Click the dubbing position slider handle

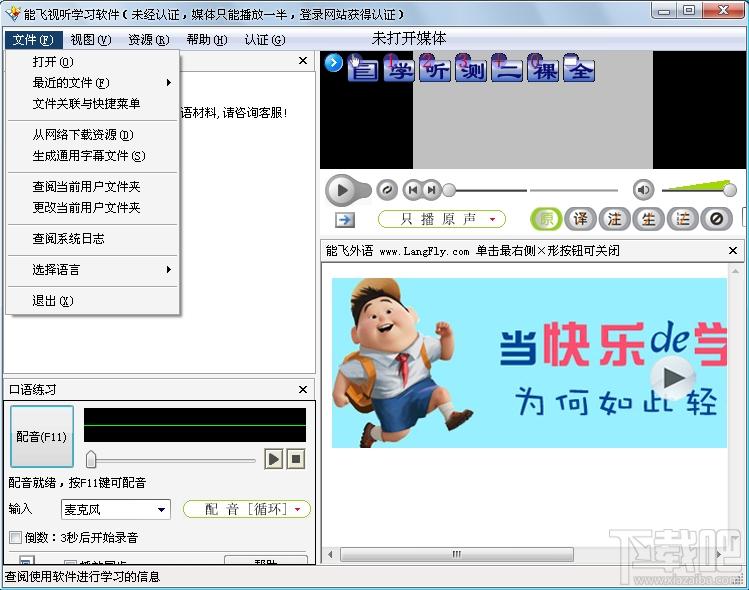tap(91, 460)
